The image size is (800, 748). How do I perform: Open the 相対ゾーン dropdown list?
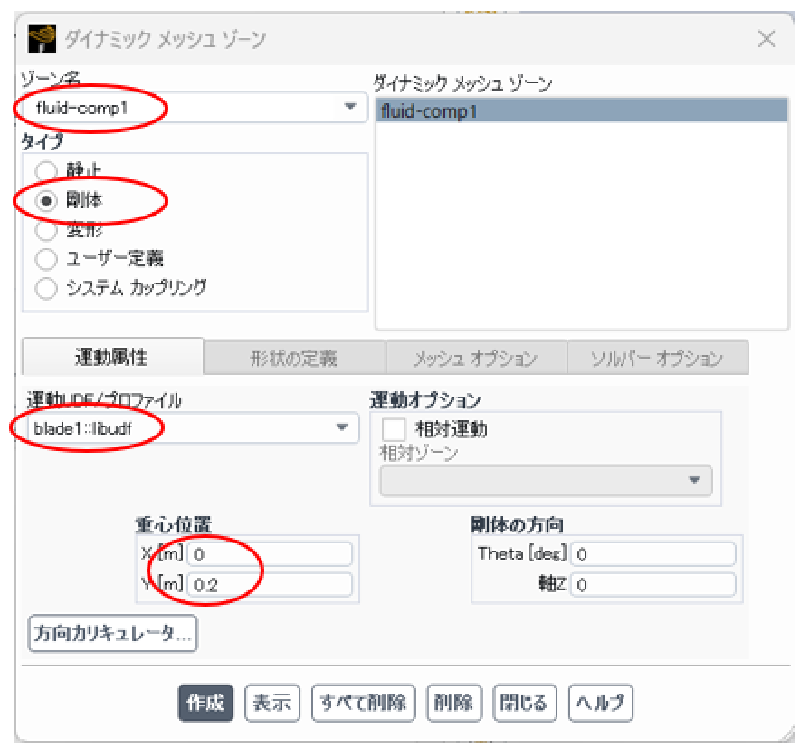694,480
